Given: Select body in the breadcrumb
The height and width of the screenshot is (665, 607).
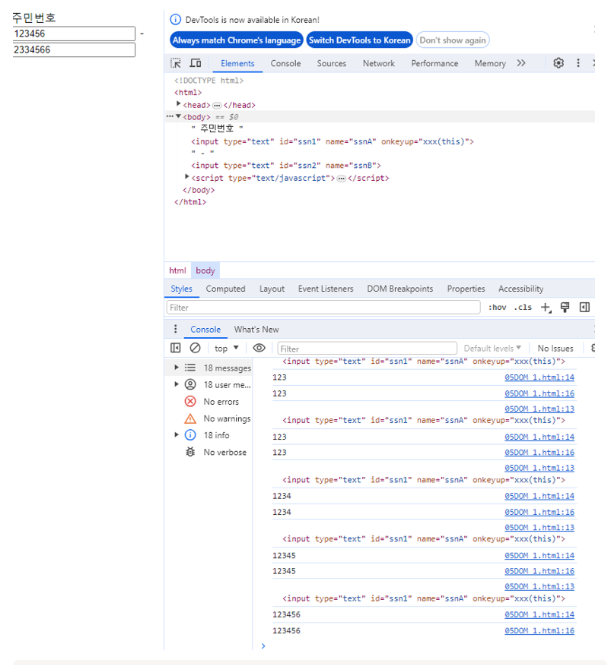Looking at the screenshot, I should (205, 270).
